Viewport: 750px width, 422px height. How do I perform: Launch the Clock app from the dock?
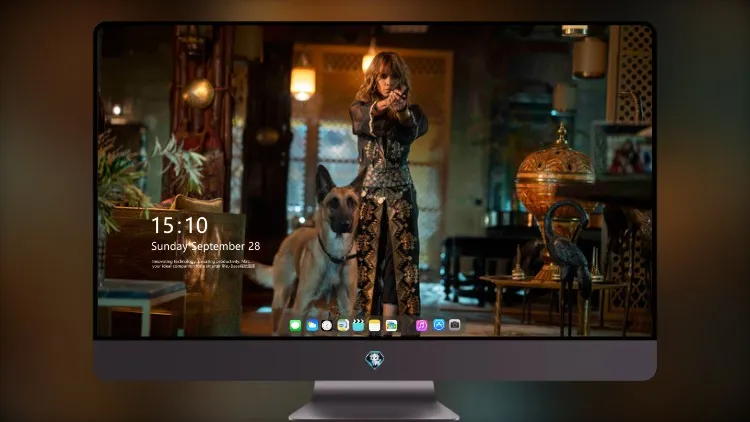pos(327,326)
